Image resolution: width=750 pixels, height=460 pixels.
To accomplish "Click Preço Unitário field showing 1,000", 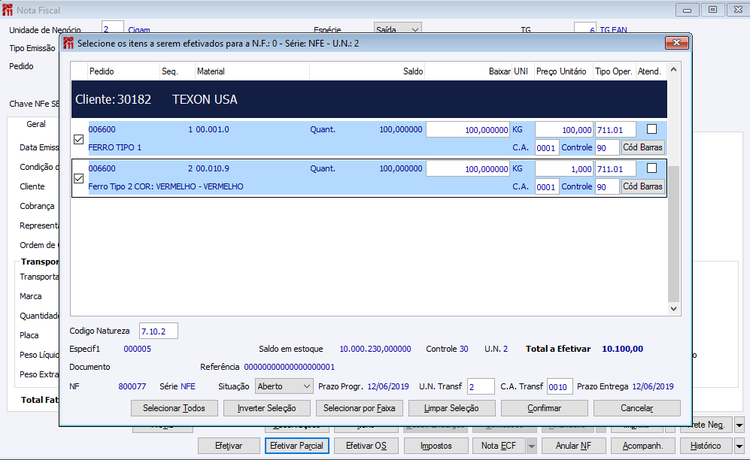I will coord(564,169).
